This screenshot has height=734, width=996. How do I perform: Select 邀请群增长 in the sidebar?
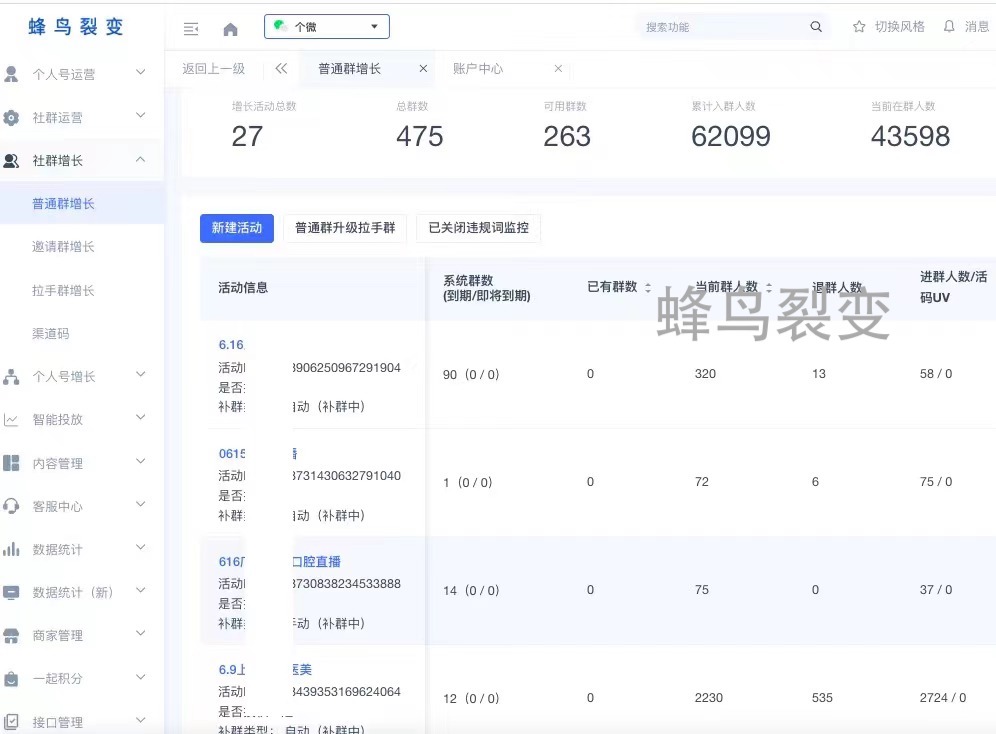[x=63, y=247]
